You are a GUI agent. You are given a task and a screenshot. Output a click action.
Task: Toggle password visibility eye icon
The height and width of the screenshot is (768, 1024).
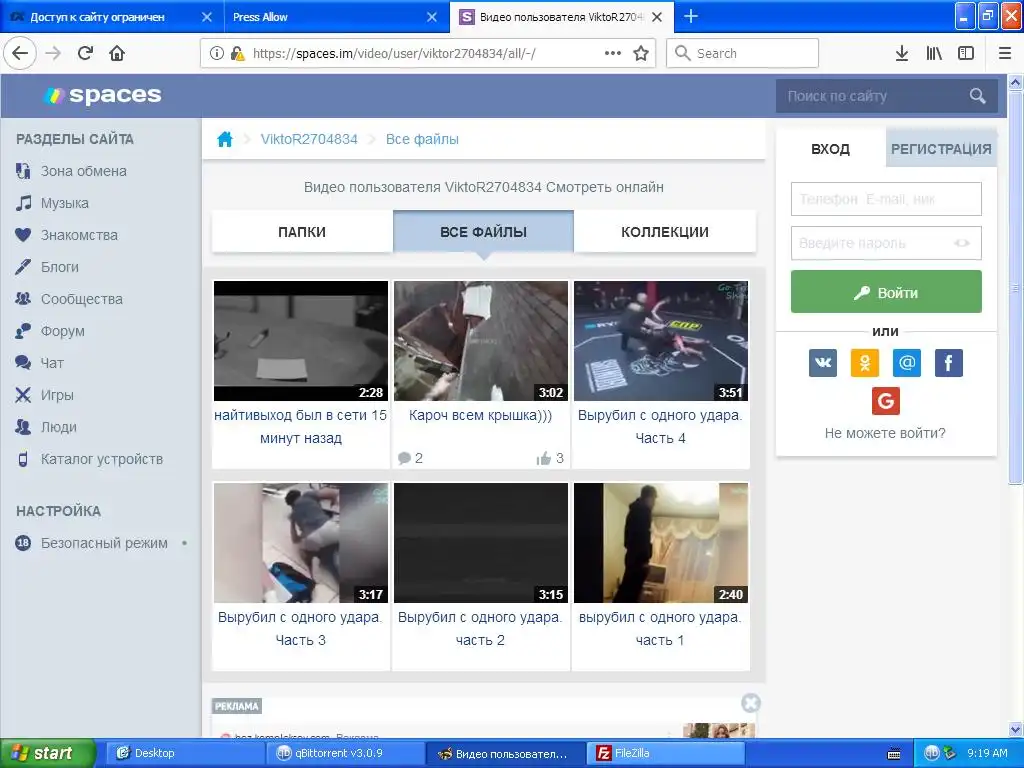coord(962,243)
